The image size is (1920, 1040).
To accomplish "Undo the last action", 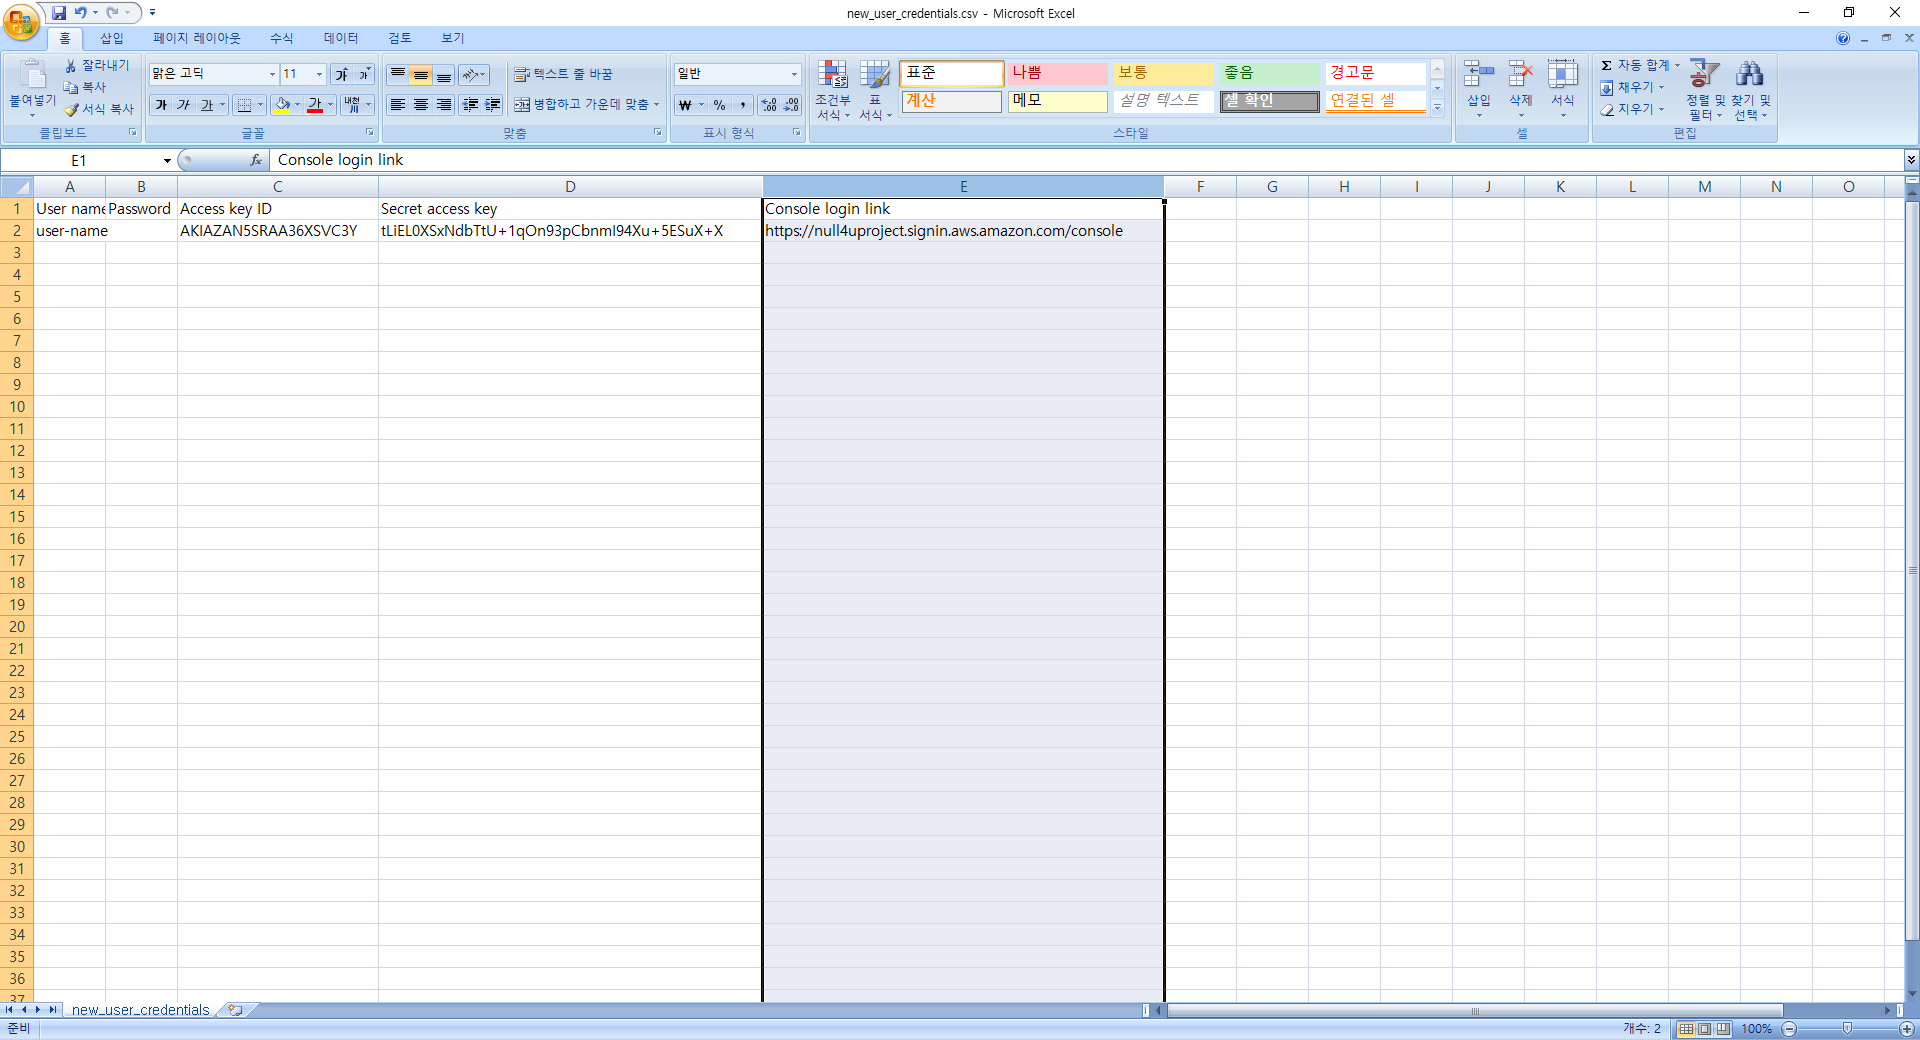I will pyautogui.click(x=80, y=13).
